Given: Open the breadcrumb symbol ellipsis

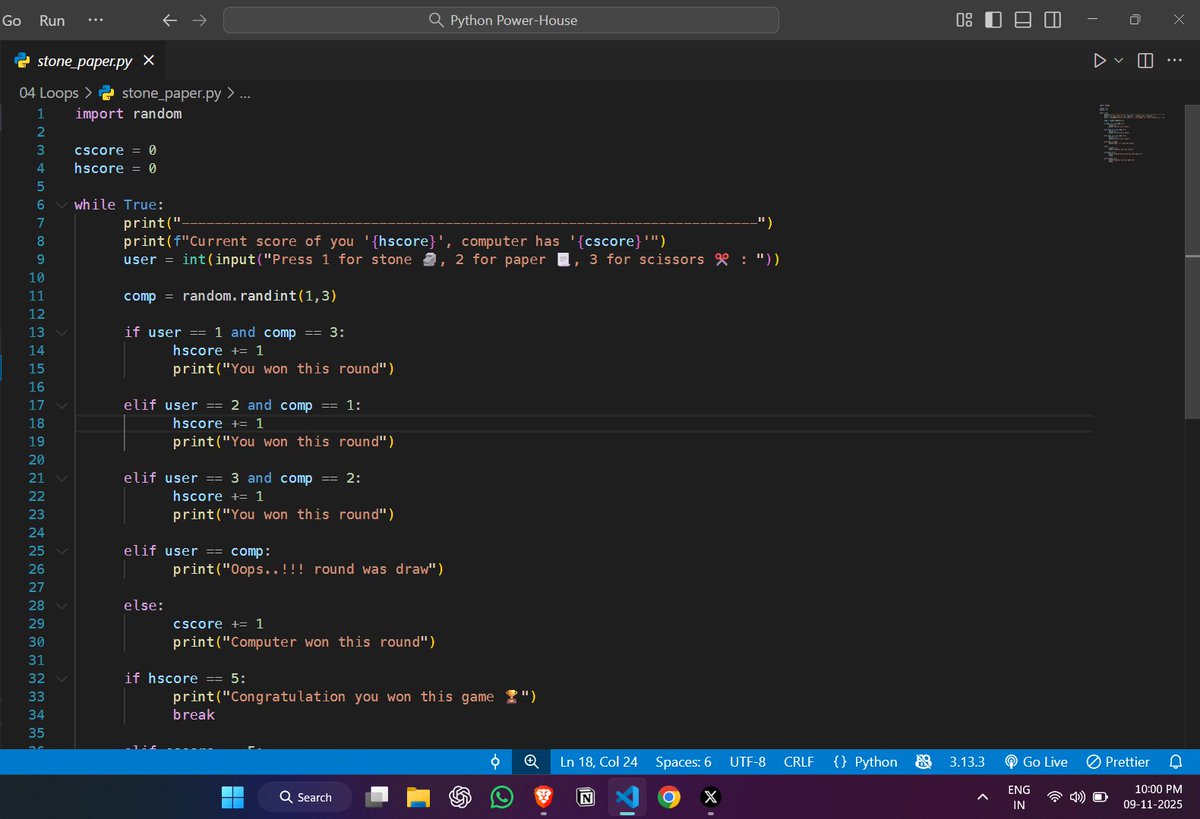Looking at the screenshot, I should coord(245,93).
